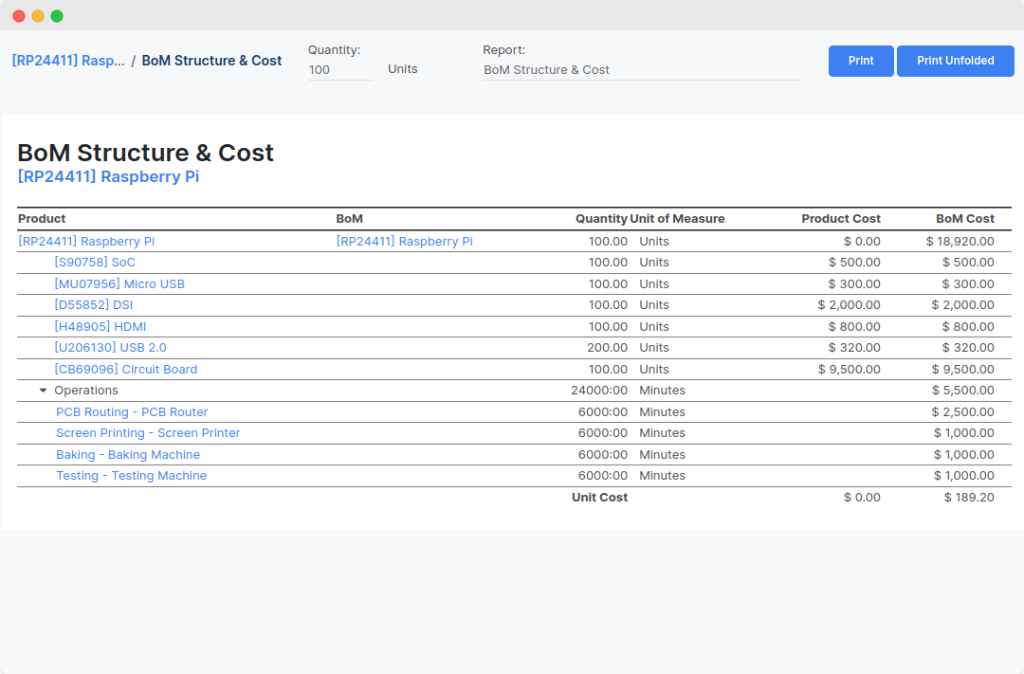Click the Print button
The image size is (1024, 674).
(860, 61)
